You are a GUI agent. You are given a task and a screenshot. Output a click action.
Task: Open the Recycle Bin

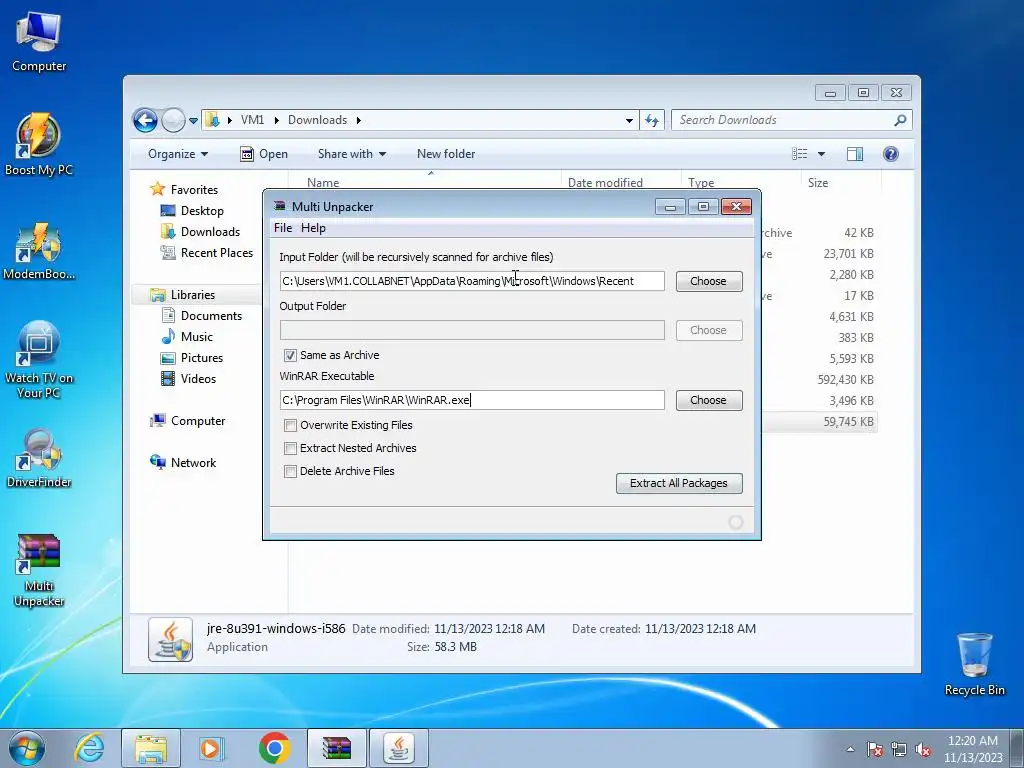tap(974, 664)
